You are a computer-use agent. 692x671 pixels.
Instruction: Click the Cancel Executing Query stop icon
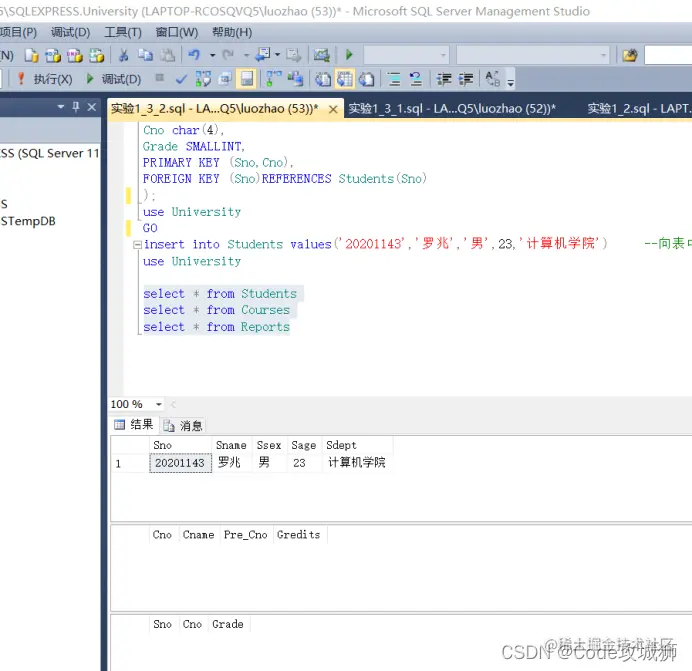tap(160, 78)
